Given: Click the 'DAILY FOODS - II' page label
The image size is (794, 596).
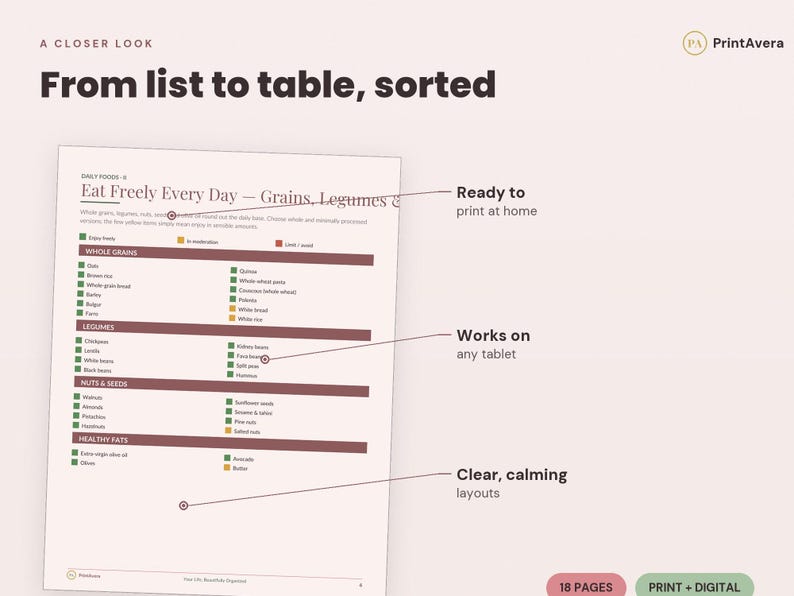Looking at the screenshot, I should [x=104, y=177].
